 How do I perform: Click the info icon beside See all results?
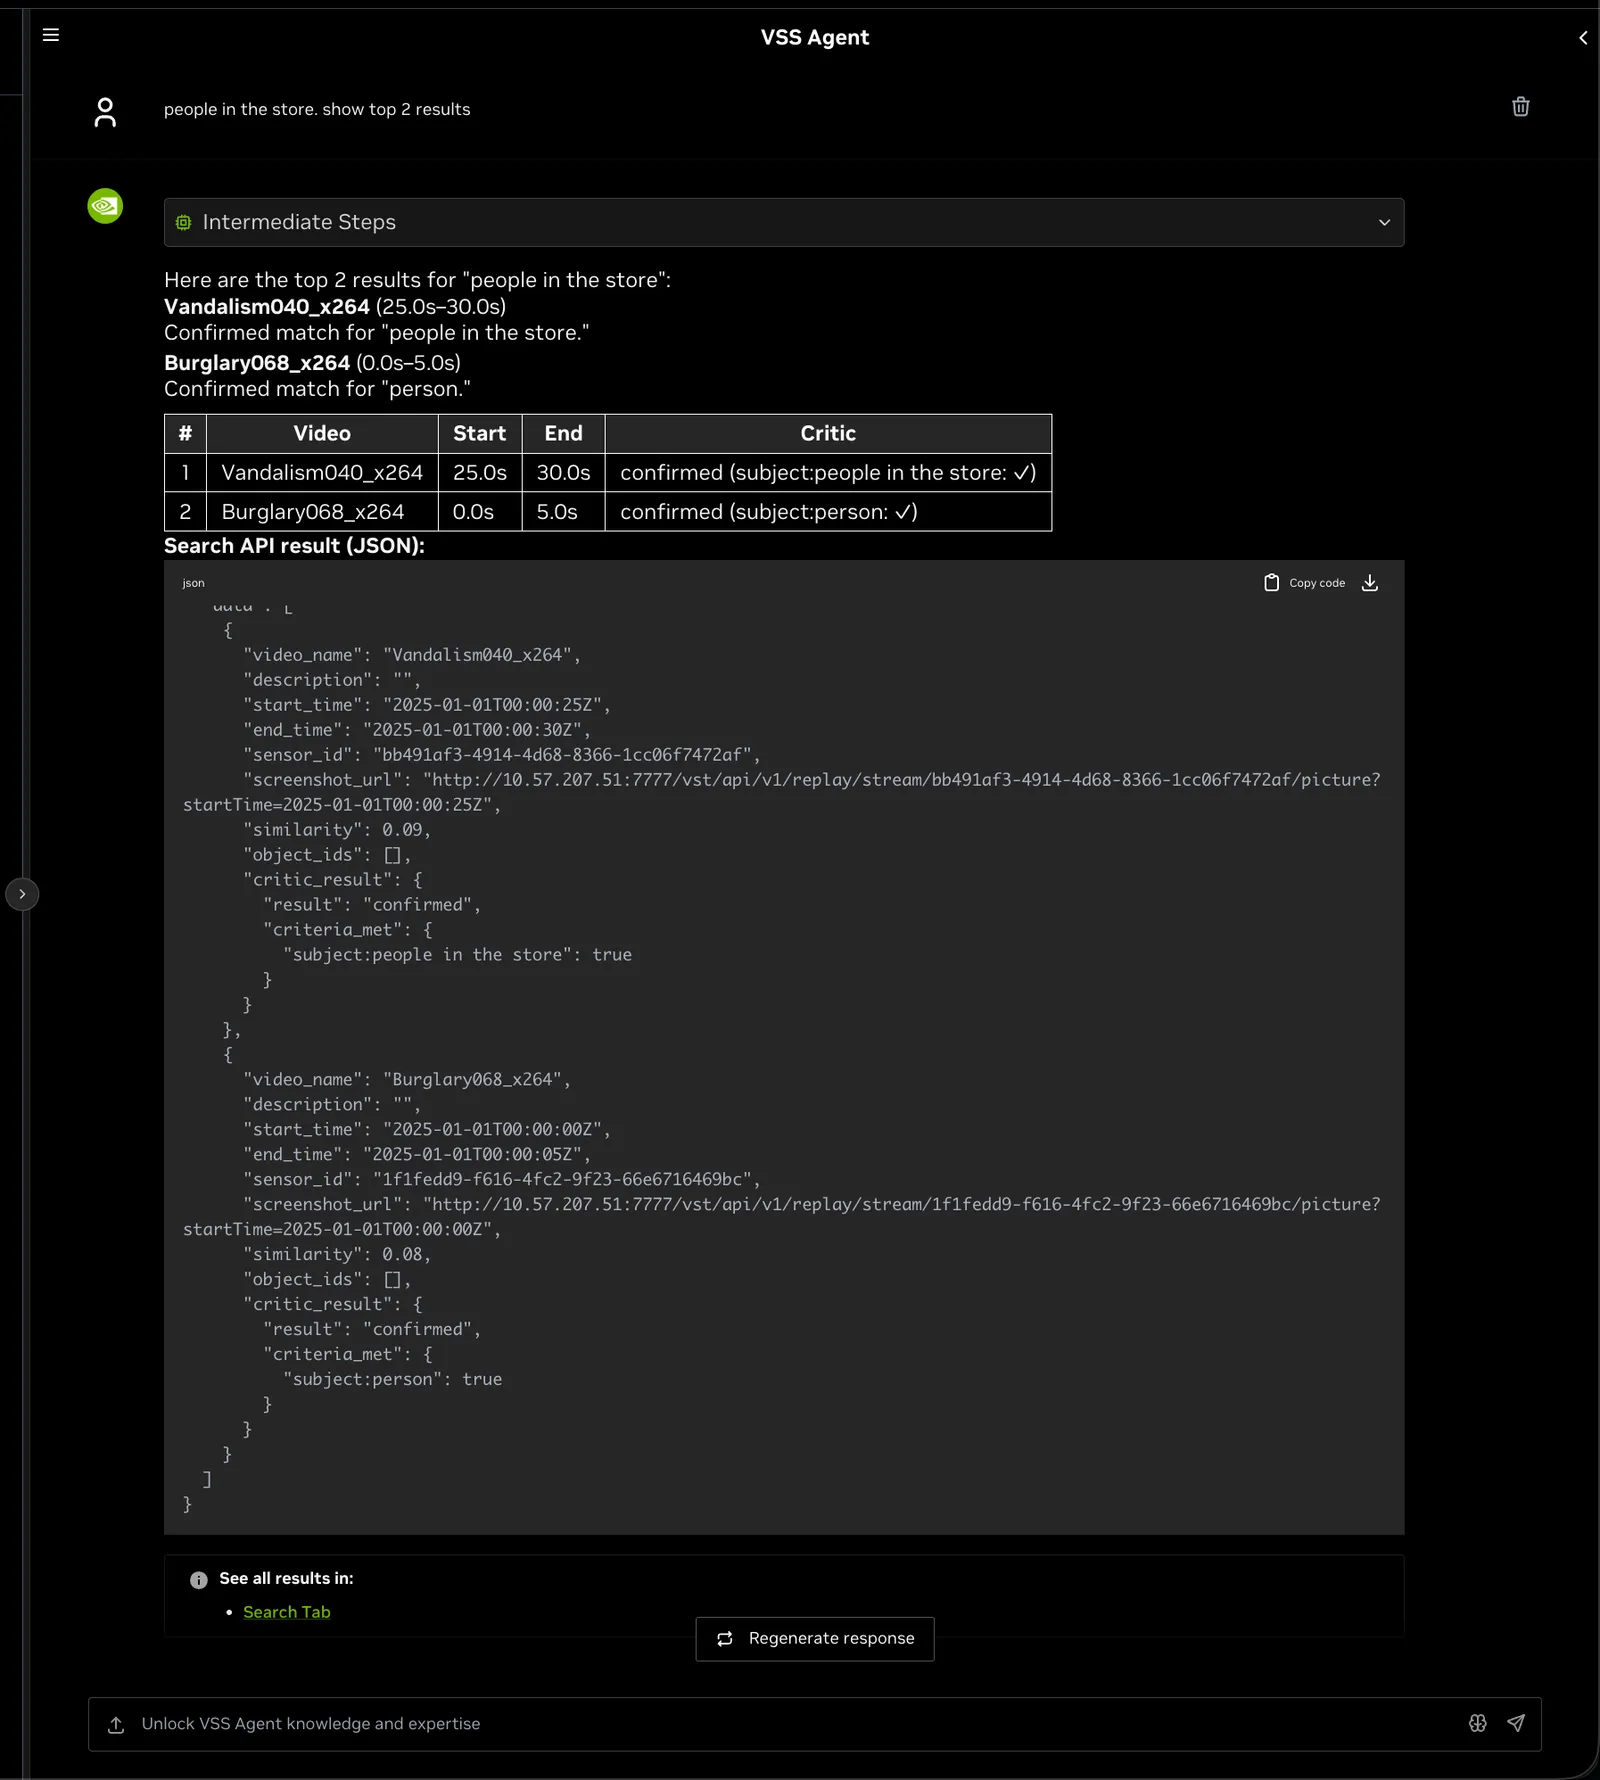[199, 1580]
